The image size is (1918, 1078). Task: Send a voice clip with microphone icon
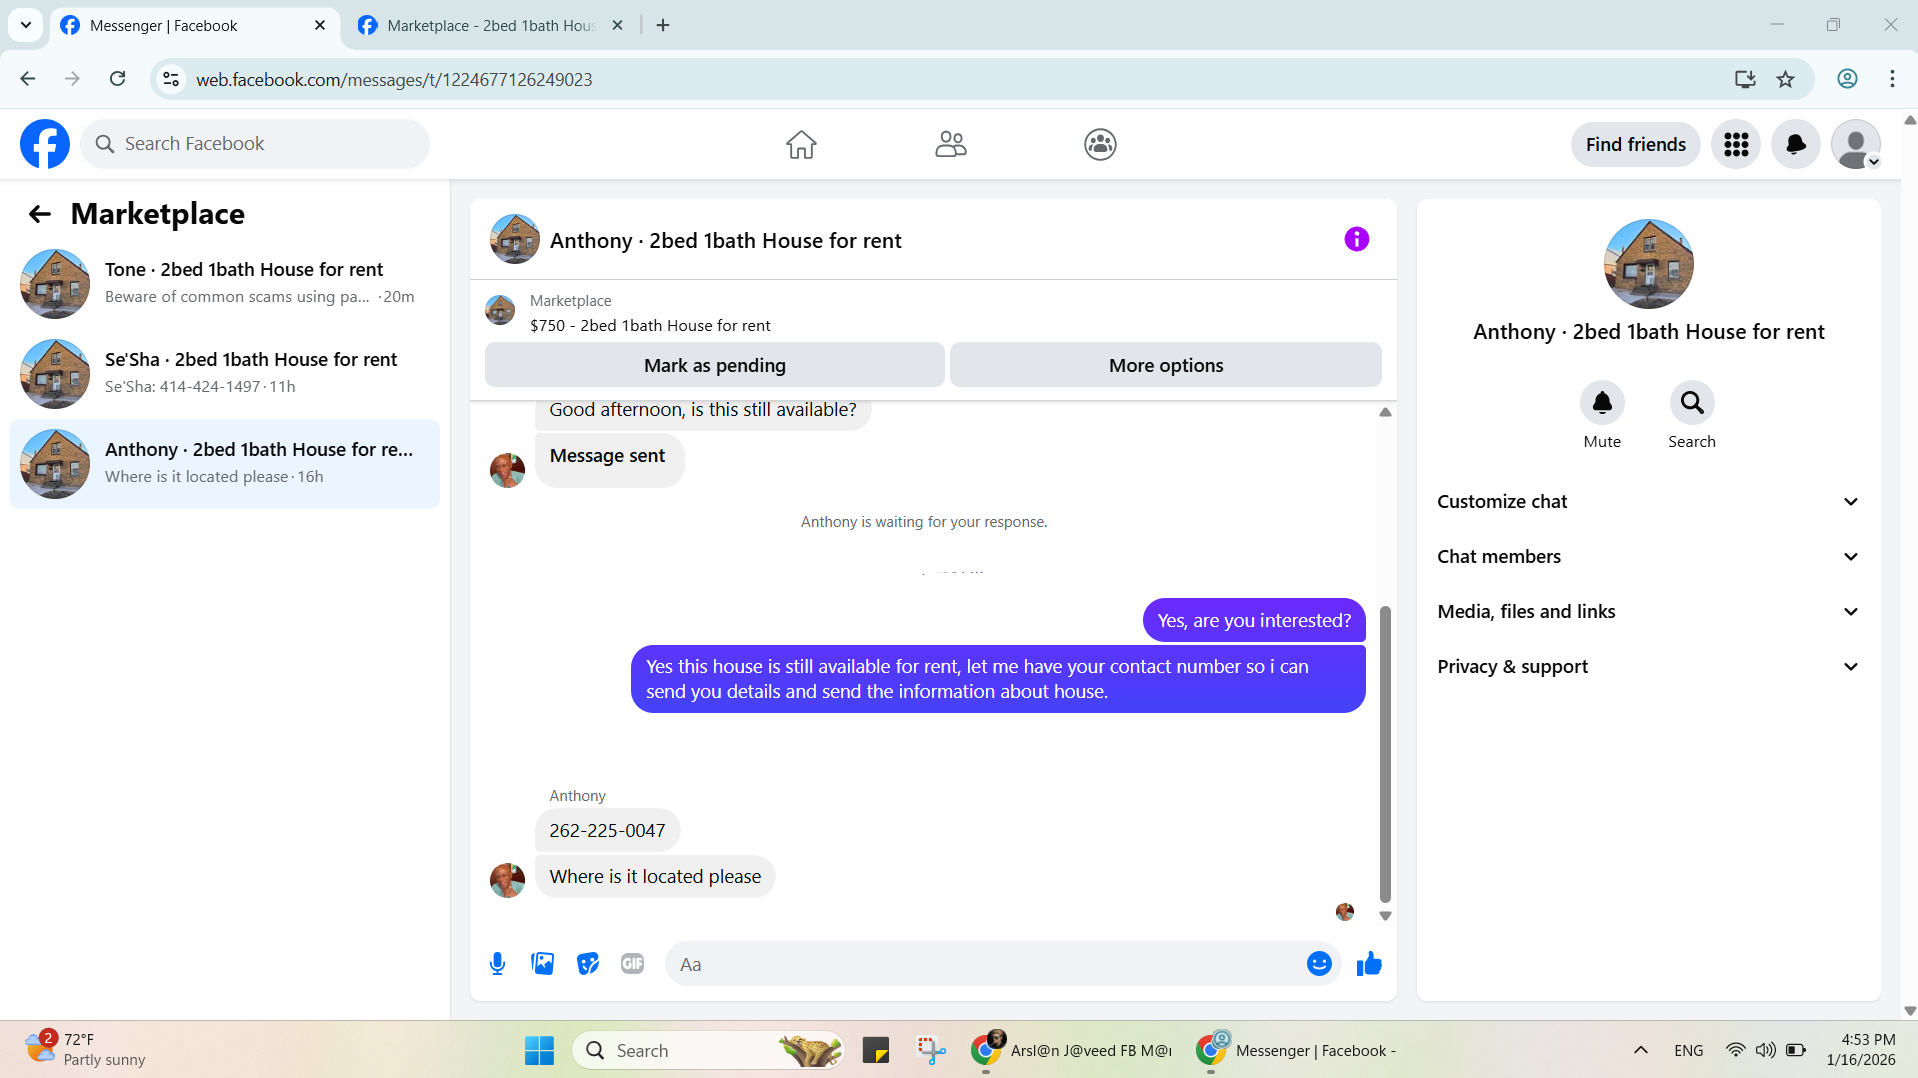point(497,964)
